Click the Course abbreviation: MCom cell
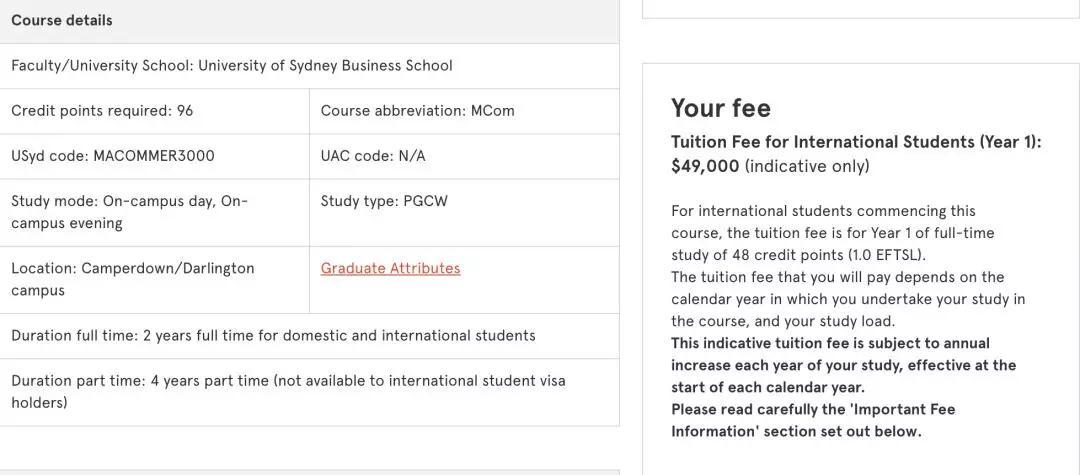Image resolution: width=1080 pixels, height=475 pixels. pos(417,111)
